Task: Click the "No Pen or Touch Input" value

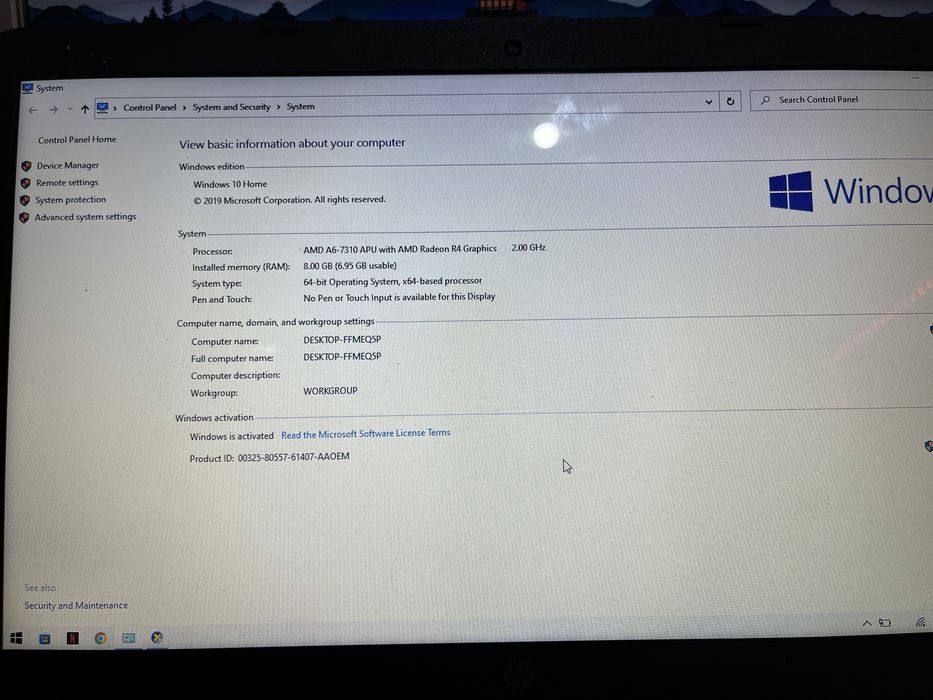Action: click(399, 297)
